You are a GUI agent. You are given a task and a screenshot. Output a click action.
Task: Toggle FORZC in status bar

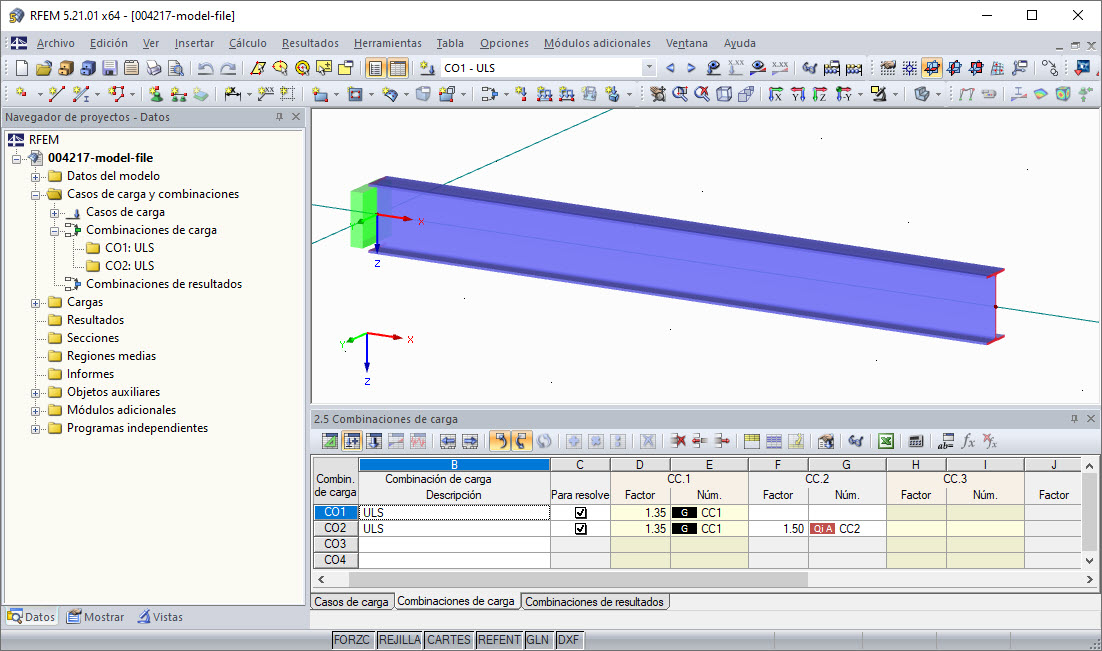(x=351, y=640)
